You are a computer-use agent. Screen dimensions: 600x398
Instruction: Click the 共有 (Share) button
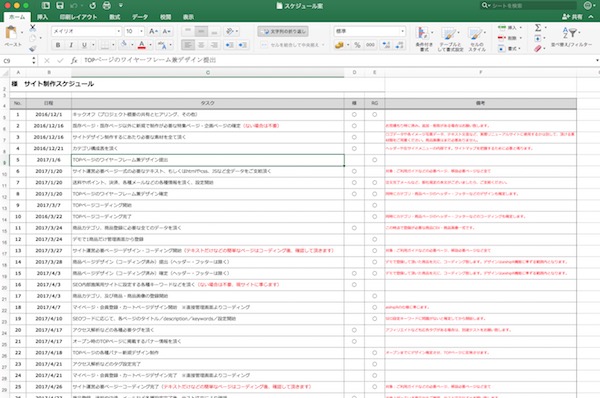[572, 17]
